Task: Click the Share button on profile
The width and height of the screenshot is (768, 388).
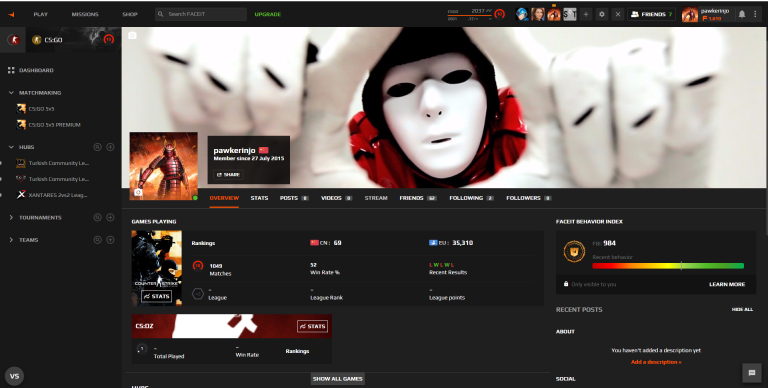Action: (228, 174)
